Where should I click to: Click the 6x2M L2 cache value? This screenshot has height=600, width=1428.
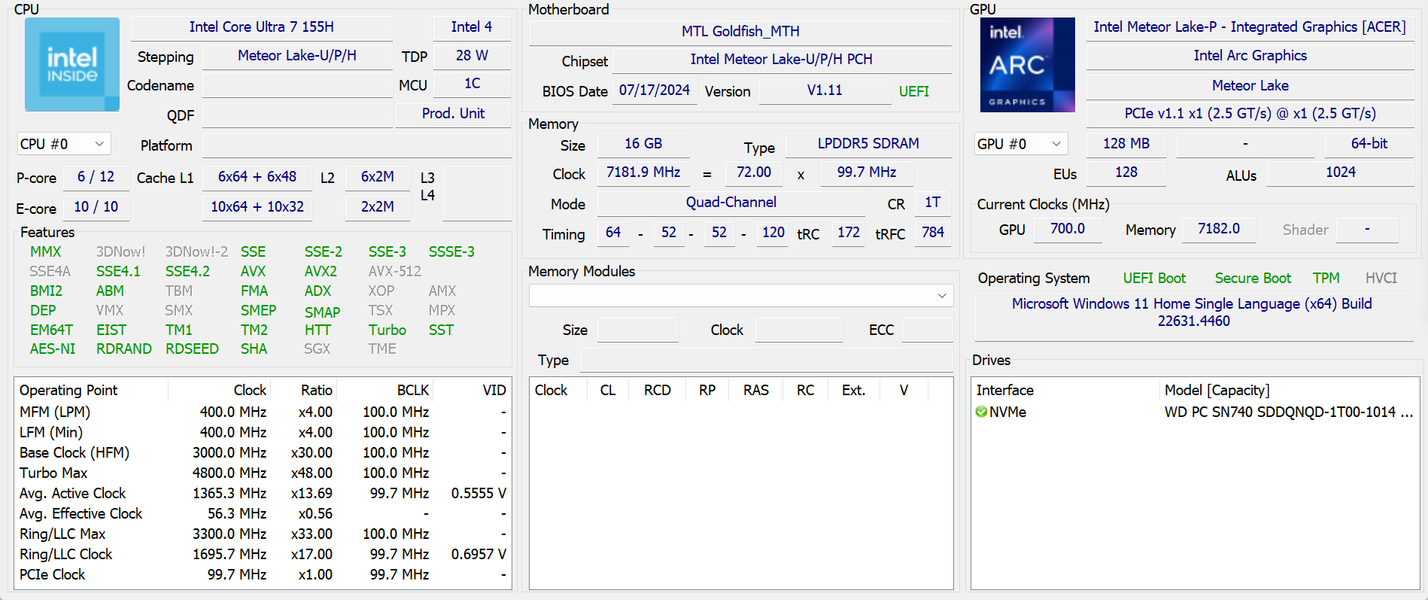(x=378, y=177)
